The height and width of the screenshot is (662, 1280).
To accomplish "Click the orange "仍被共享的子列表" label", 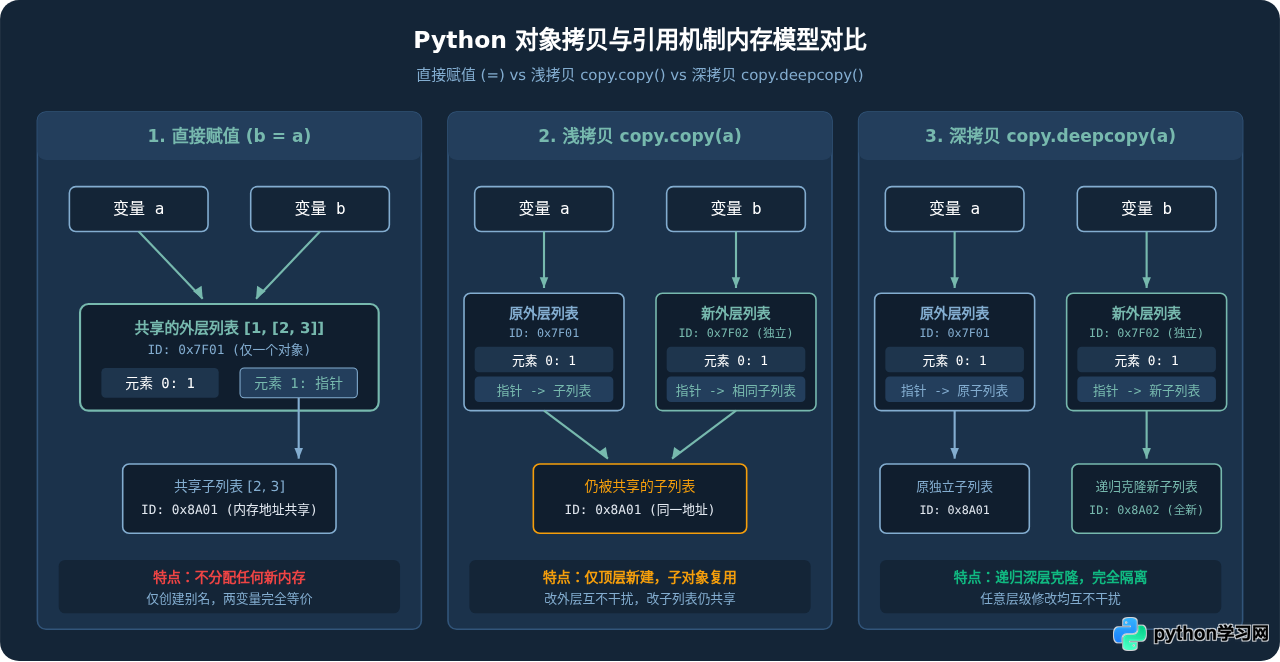I will click(x=640, y=487).
